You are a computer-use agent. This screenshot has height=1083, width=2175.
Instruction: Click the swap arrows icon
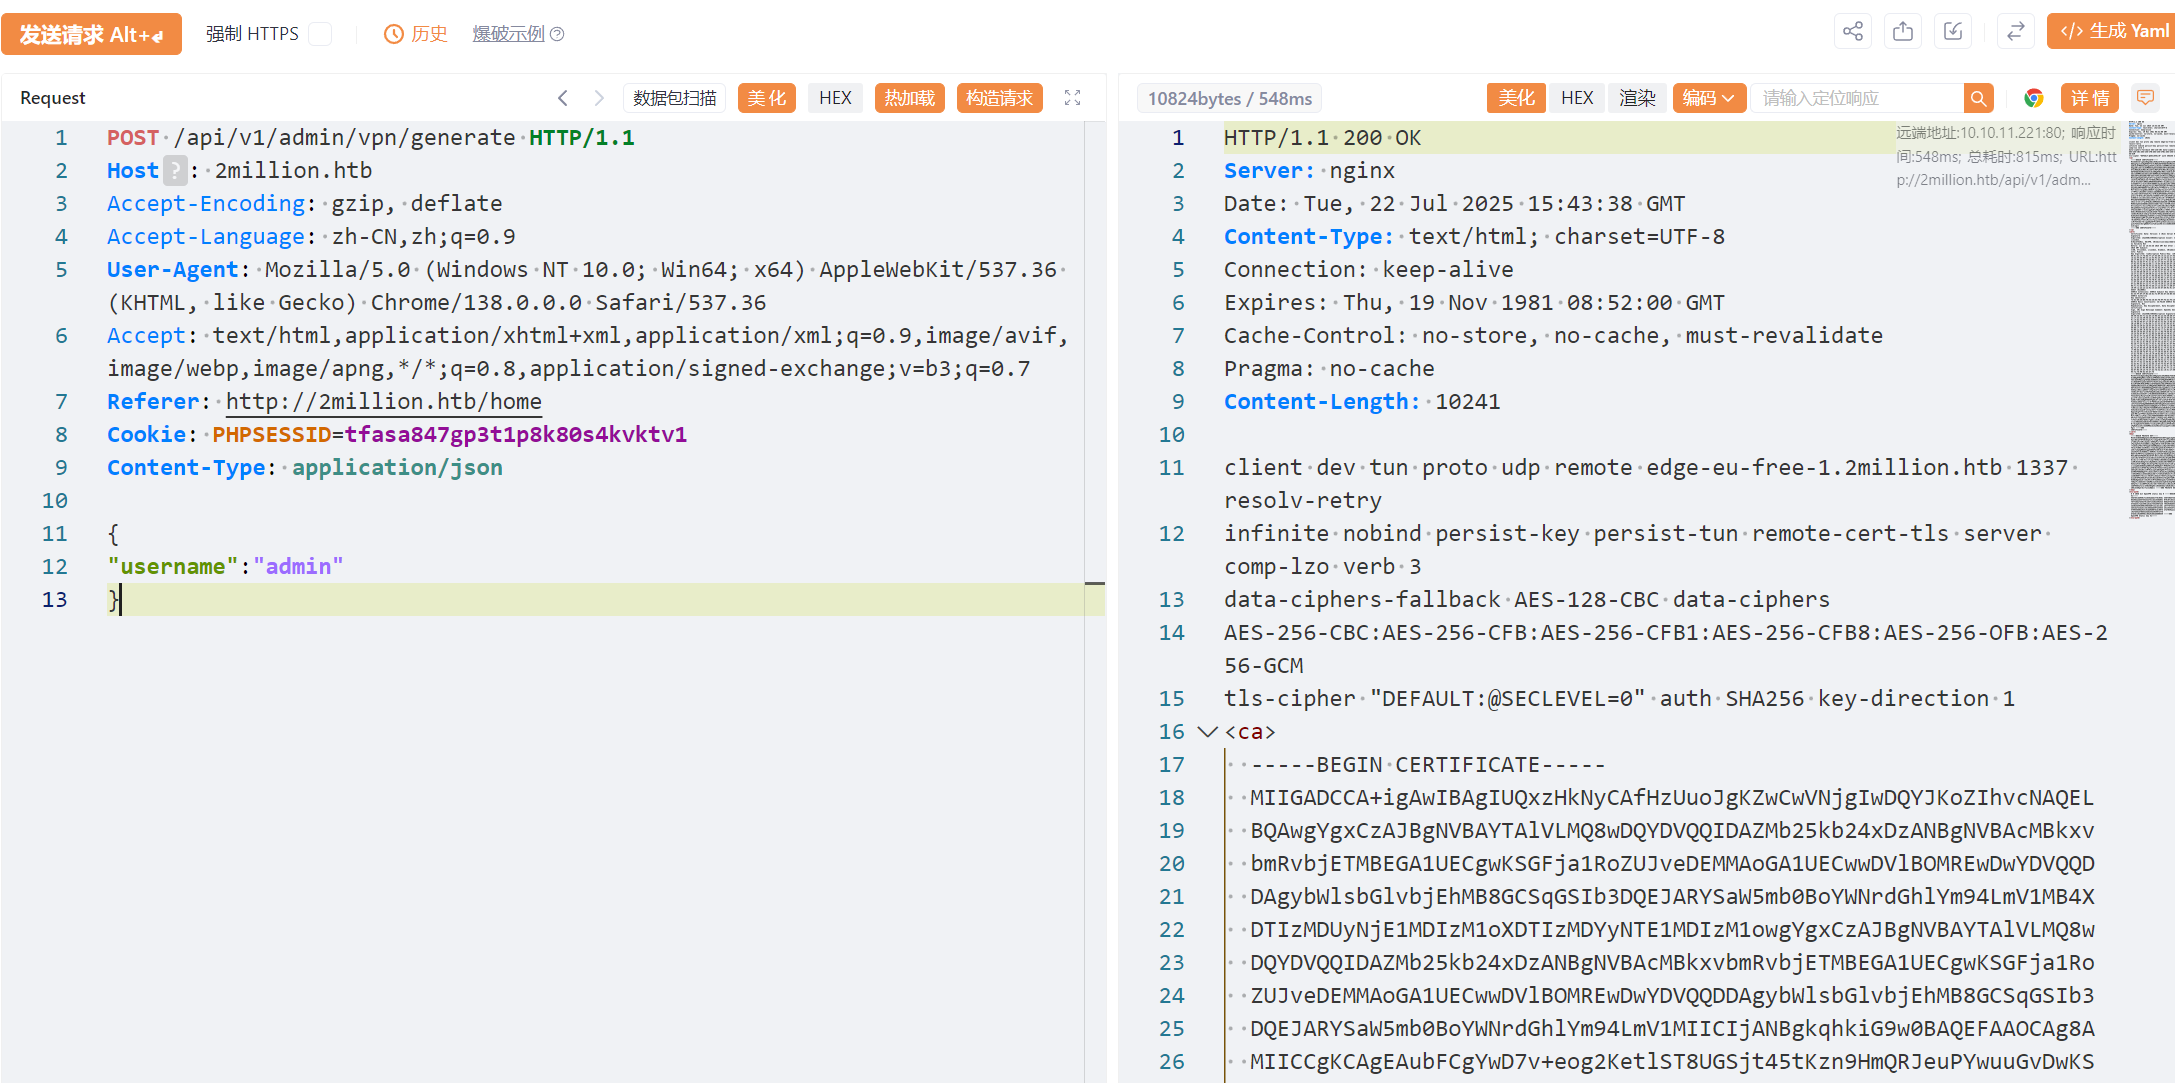2015,32
